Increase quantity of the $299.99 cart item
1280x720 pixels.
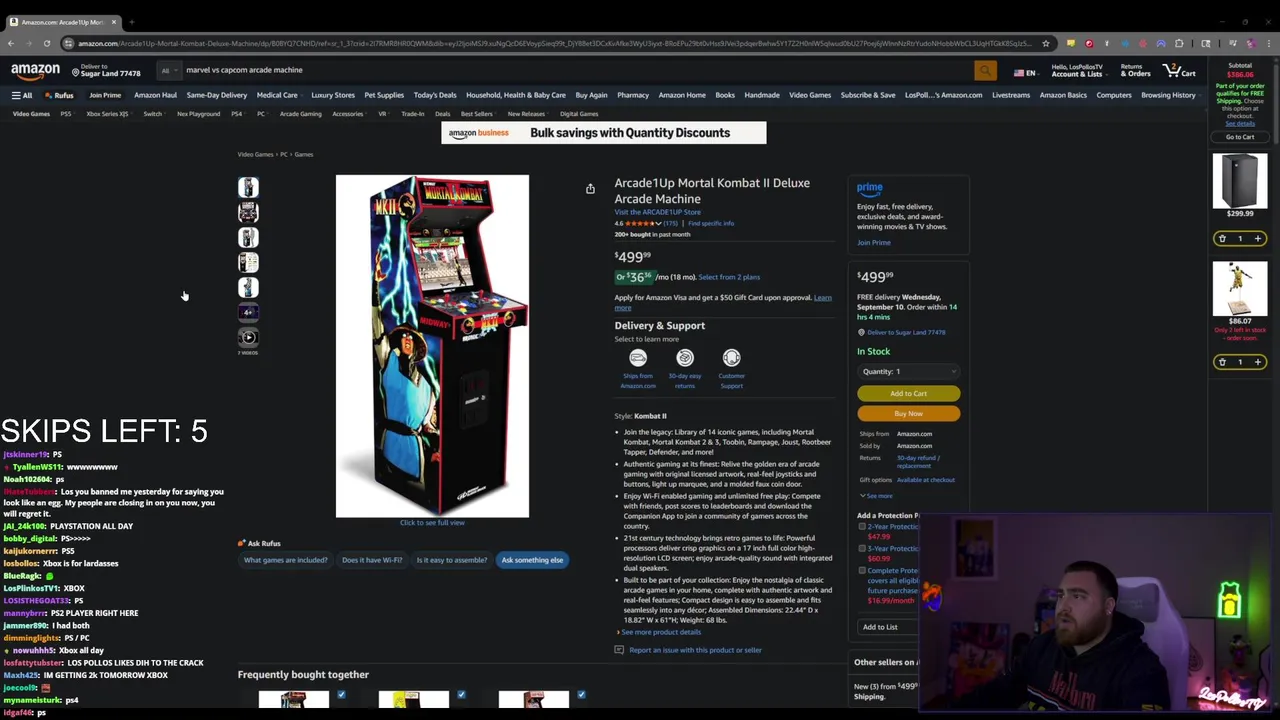coord(1258,238)
